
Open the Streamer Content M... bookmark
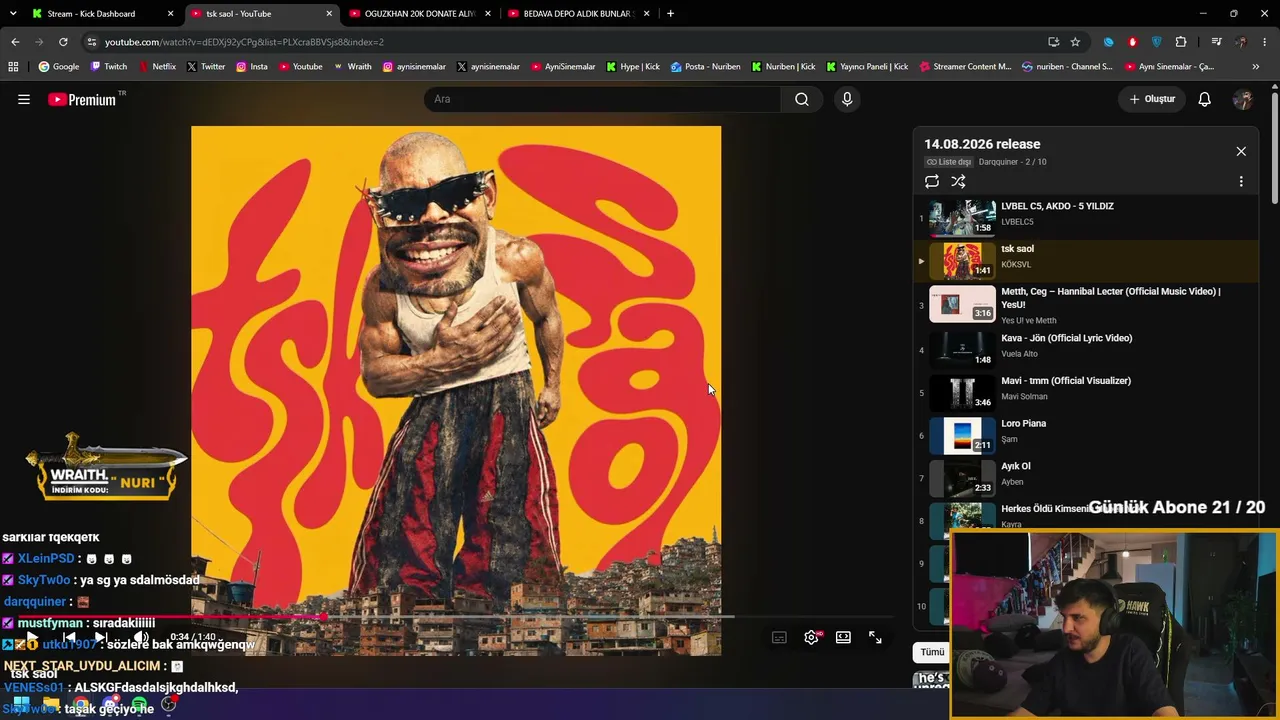tap(965, 67)
